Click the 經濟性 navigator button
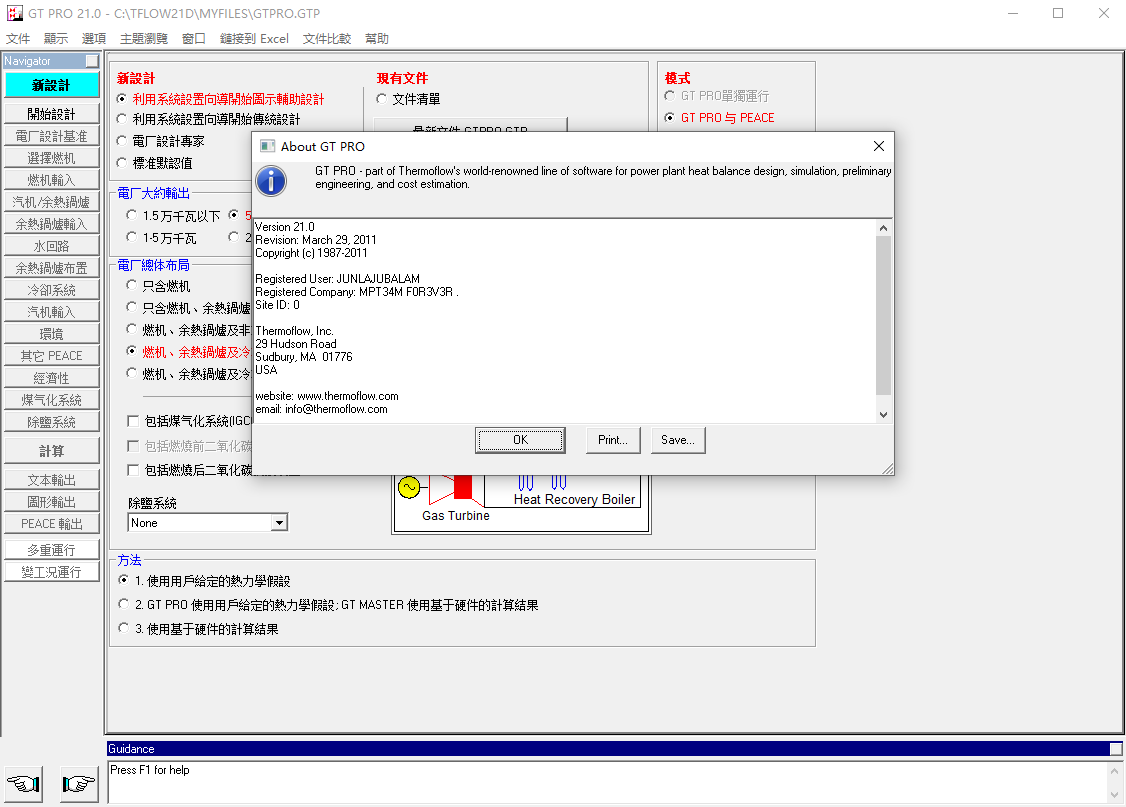Viewport: 1126px width, 807px height. (x=52, y=378)
